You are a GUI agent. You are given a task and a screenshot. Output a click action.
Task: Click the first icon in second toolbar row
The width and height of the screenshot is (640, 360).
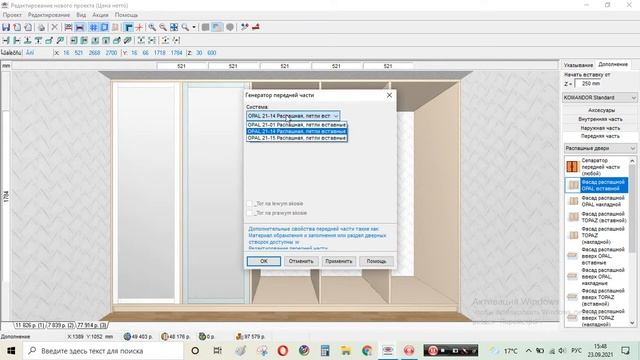[6, 40]
